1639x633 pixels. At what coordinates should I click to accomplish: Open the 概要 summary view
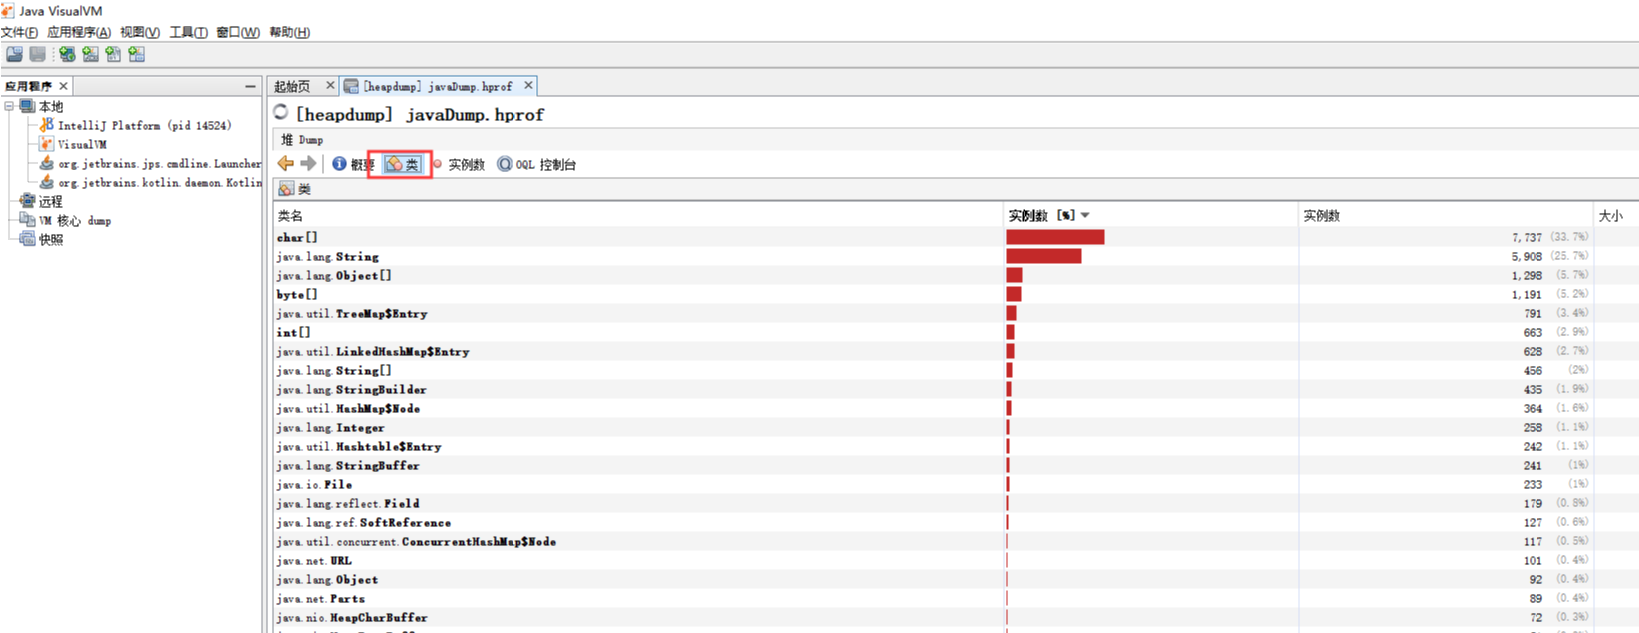tap(353, 164)
